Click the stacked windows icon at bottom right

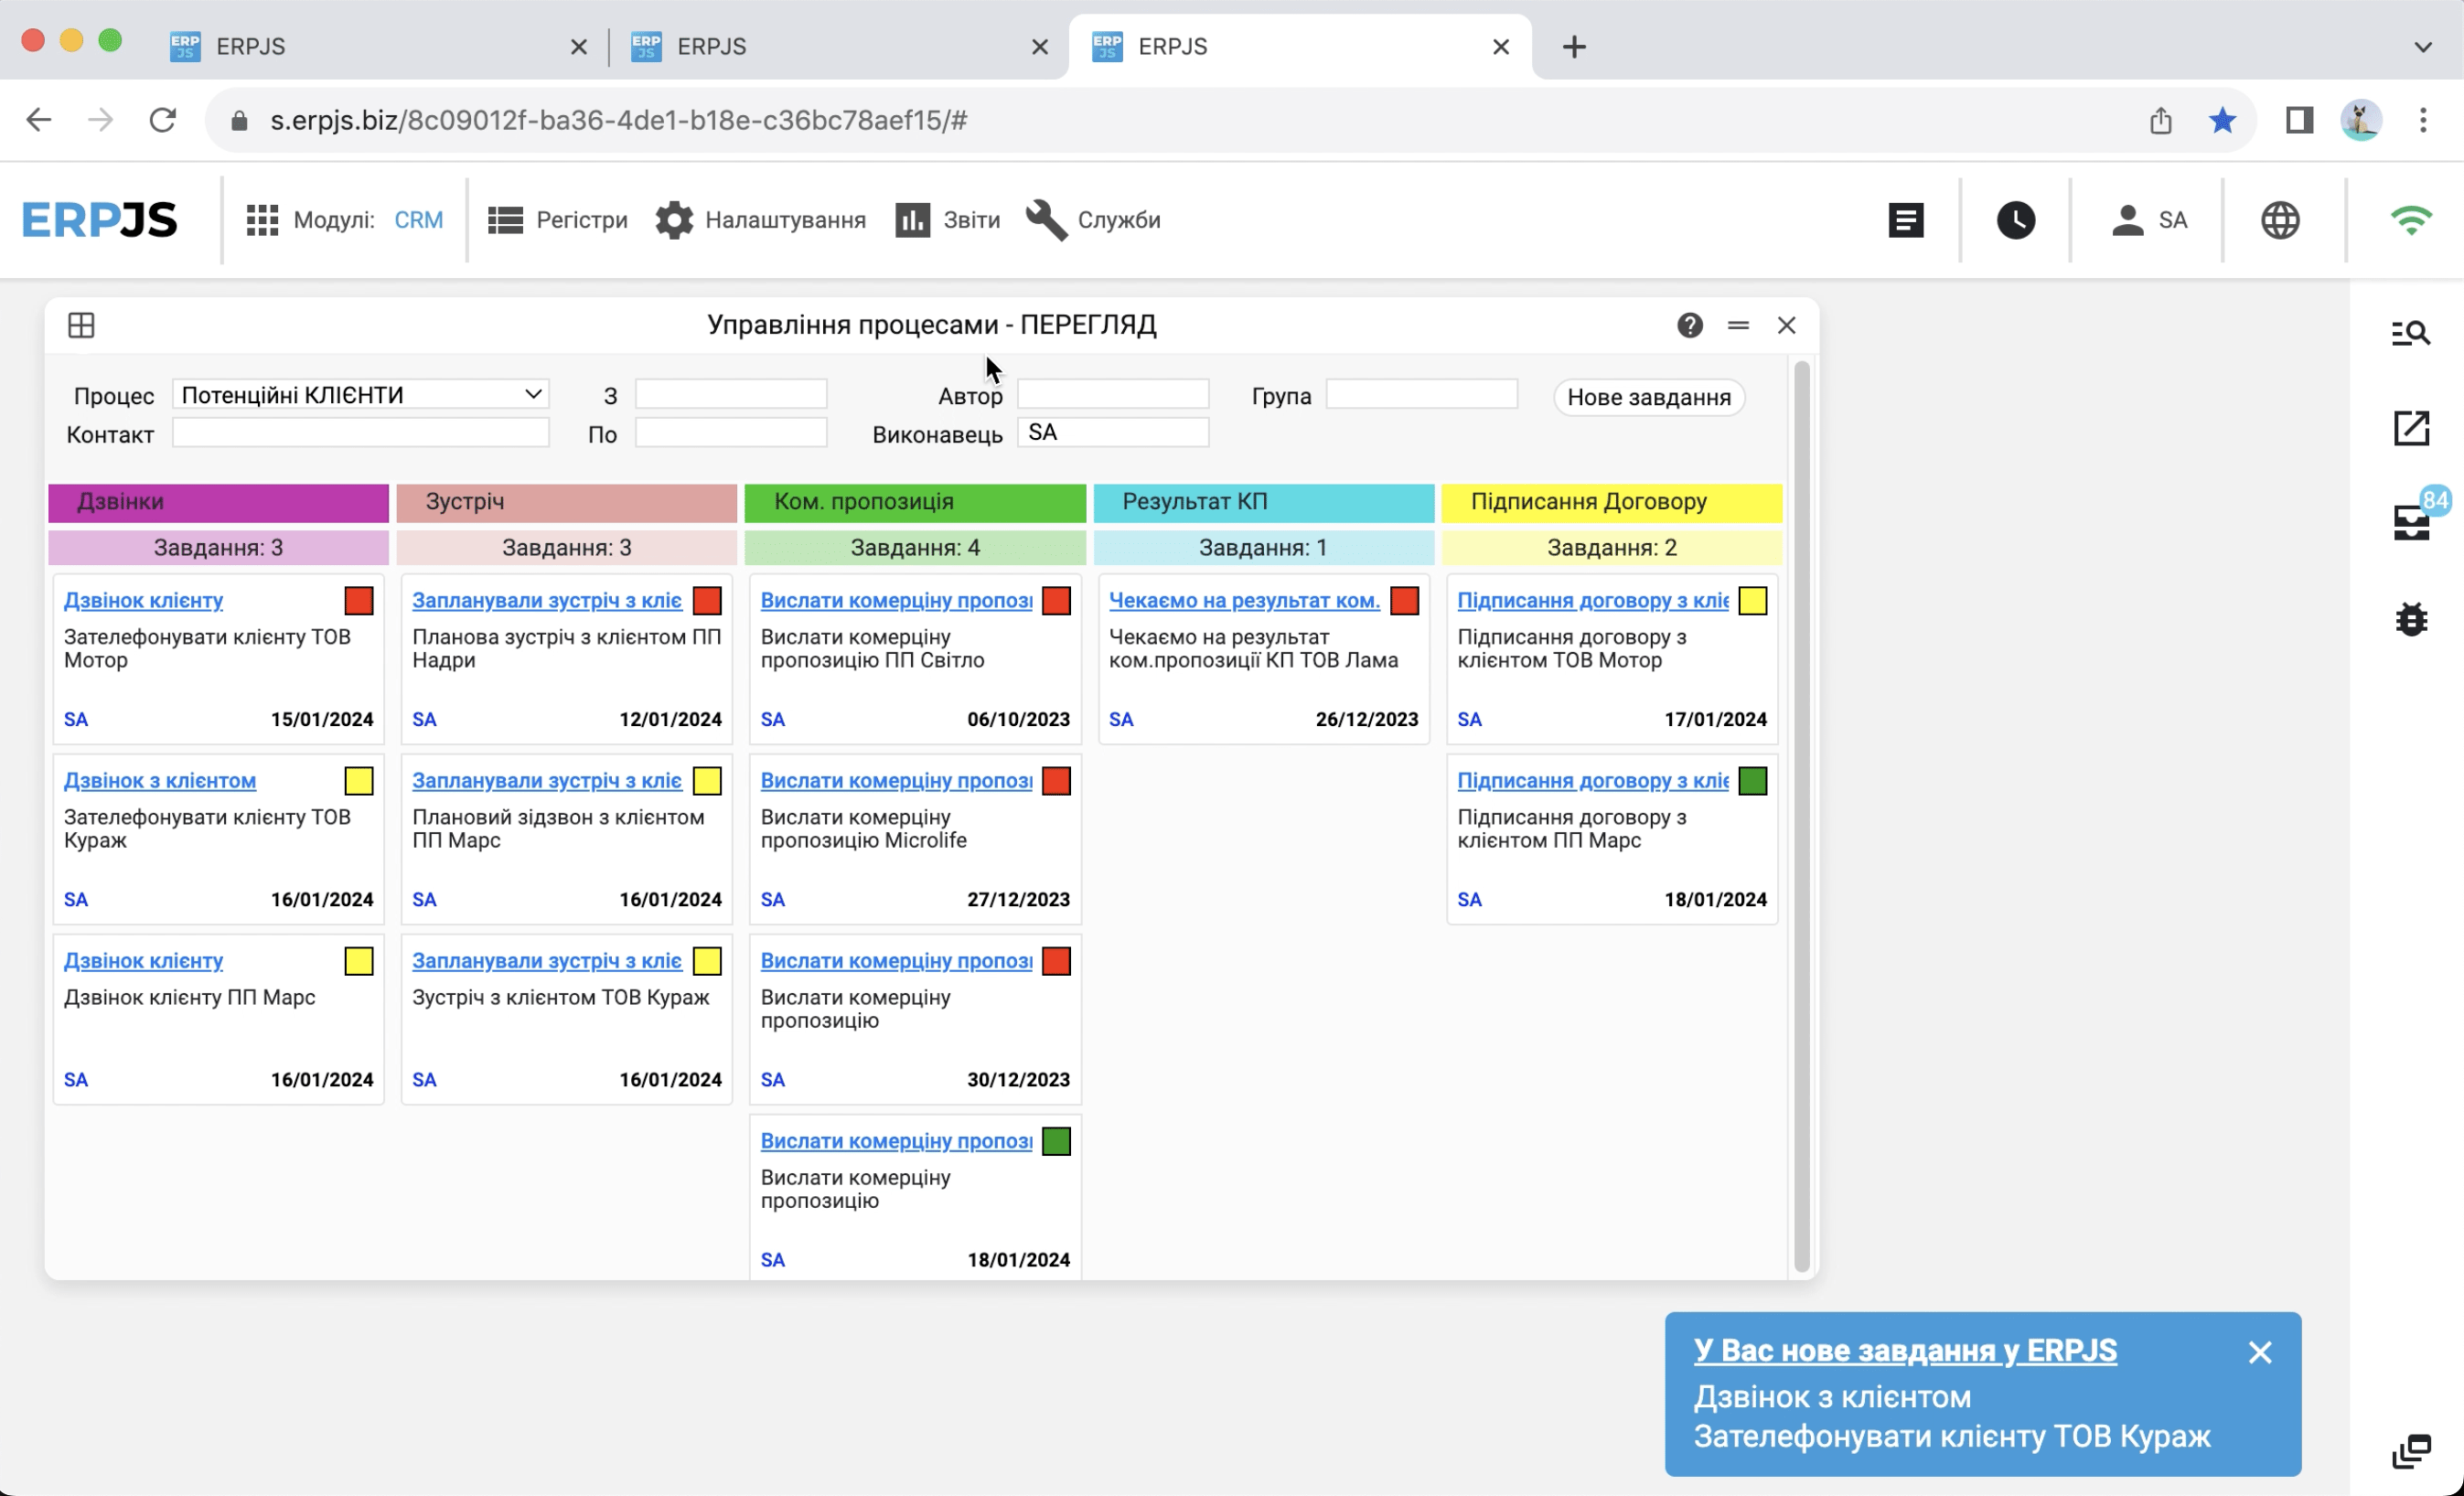tap(2411, 1451)
